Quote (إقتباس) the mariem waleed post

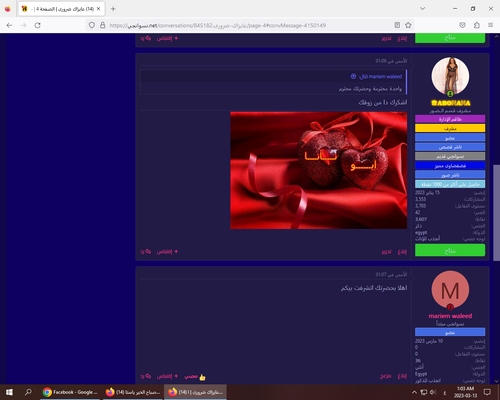point(167,377)
